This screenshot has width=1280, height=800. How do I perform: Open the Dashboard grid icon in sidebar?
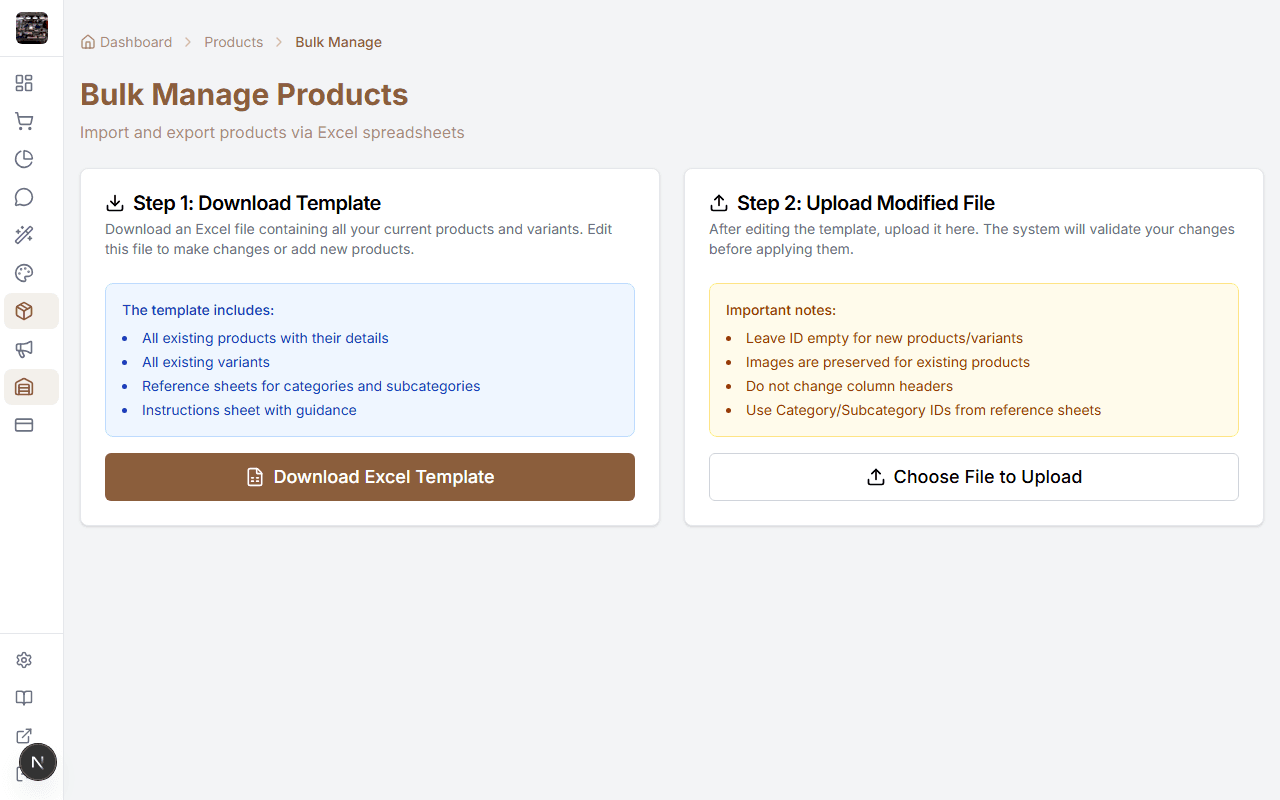[x=24, y=83]
